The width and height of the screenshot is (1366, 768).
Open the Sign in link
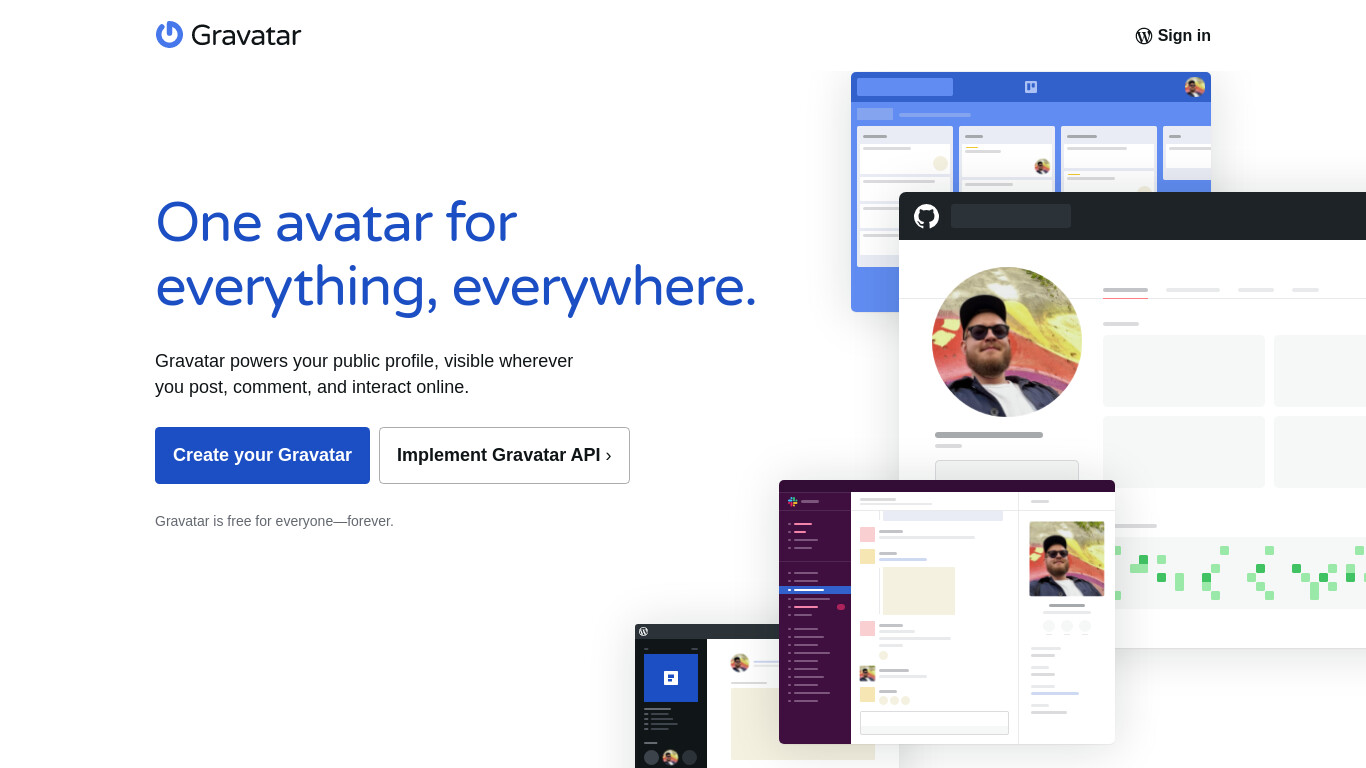click(x=1173, y=36)
